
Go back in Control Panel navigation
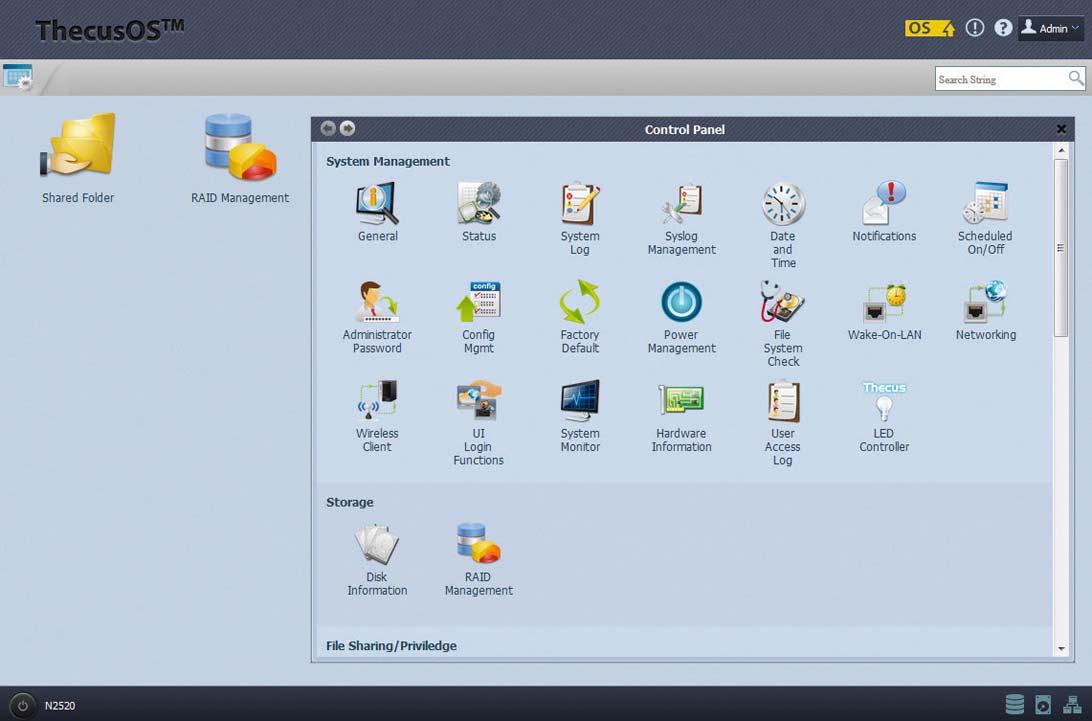(328, 128)
